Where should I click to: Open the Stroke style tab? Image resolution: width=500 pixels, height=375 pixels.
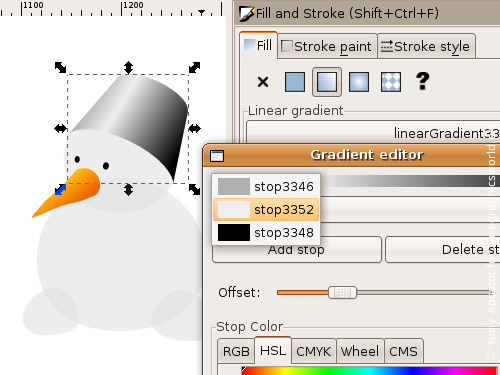[x=426, y=46]
